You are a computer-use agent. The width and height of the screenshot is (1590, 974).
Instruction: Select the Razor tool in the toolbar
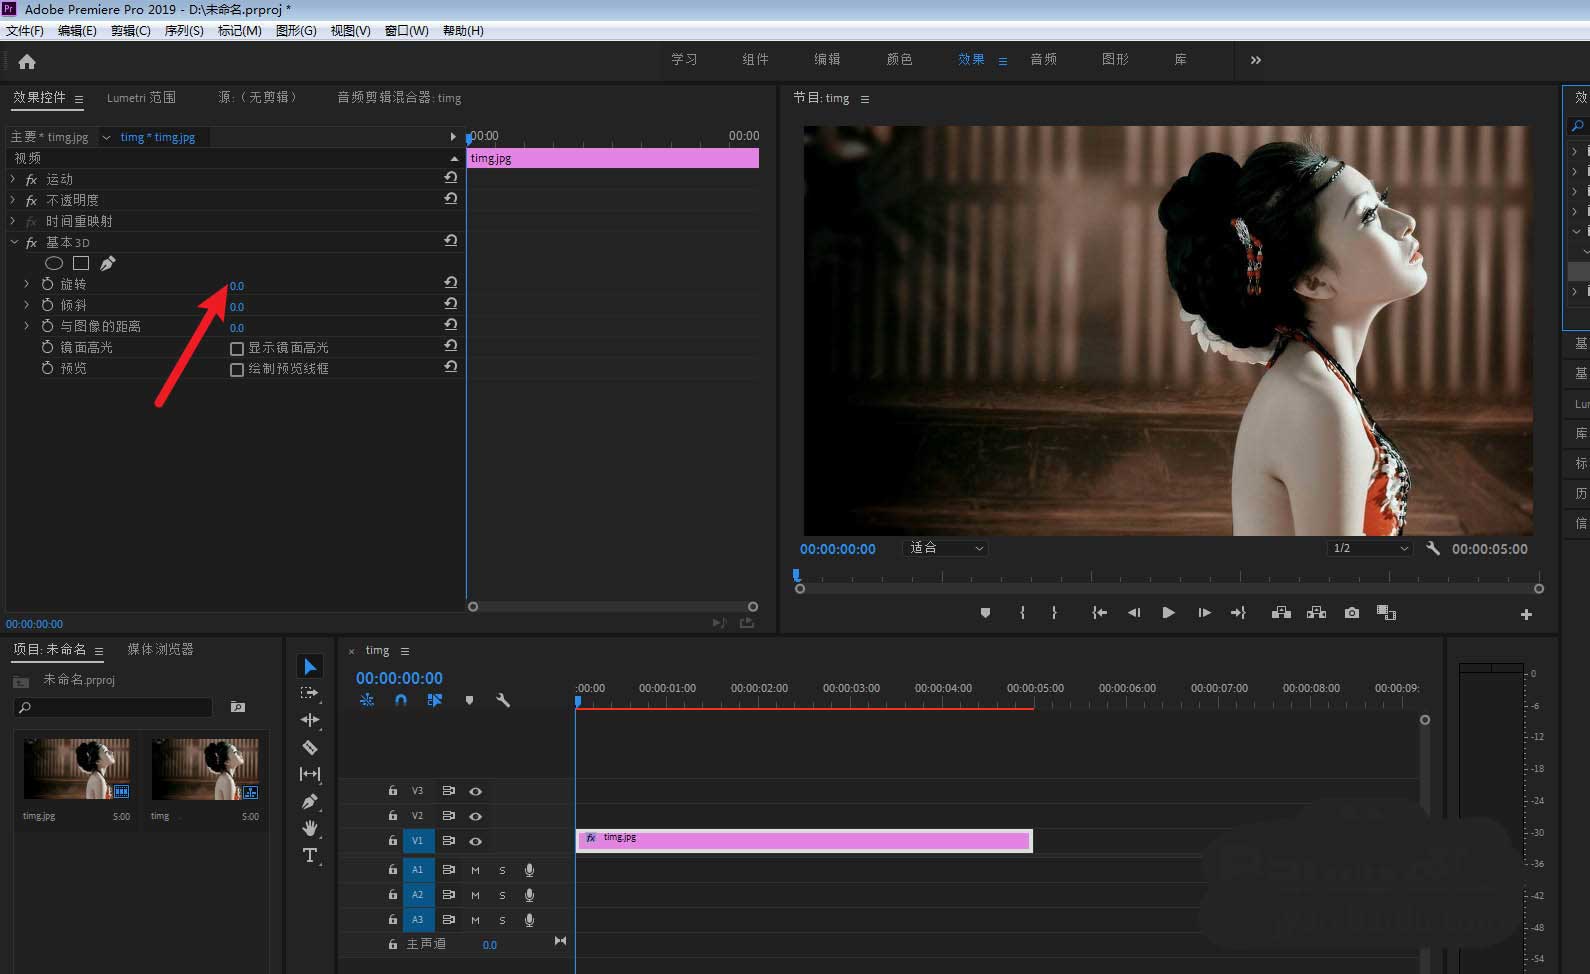point(310,747)
